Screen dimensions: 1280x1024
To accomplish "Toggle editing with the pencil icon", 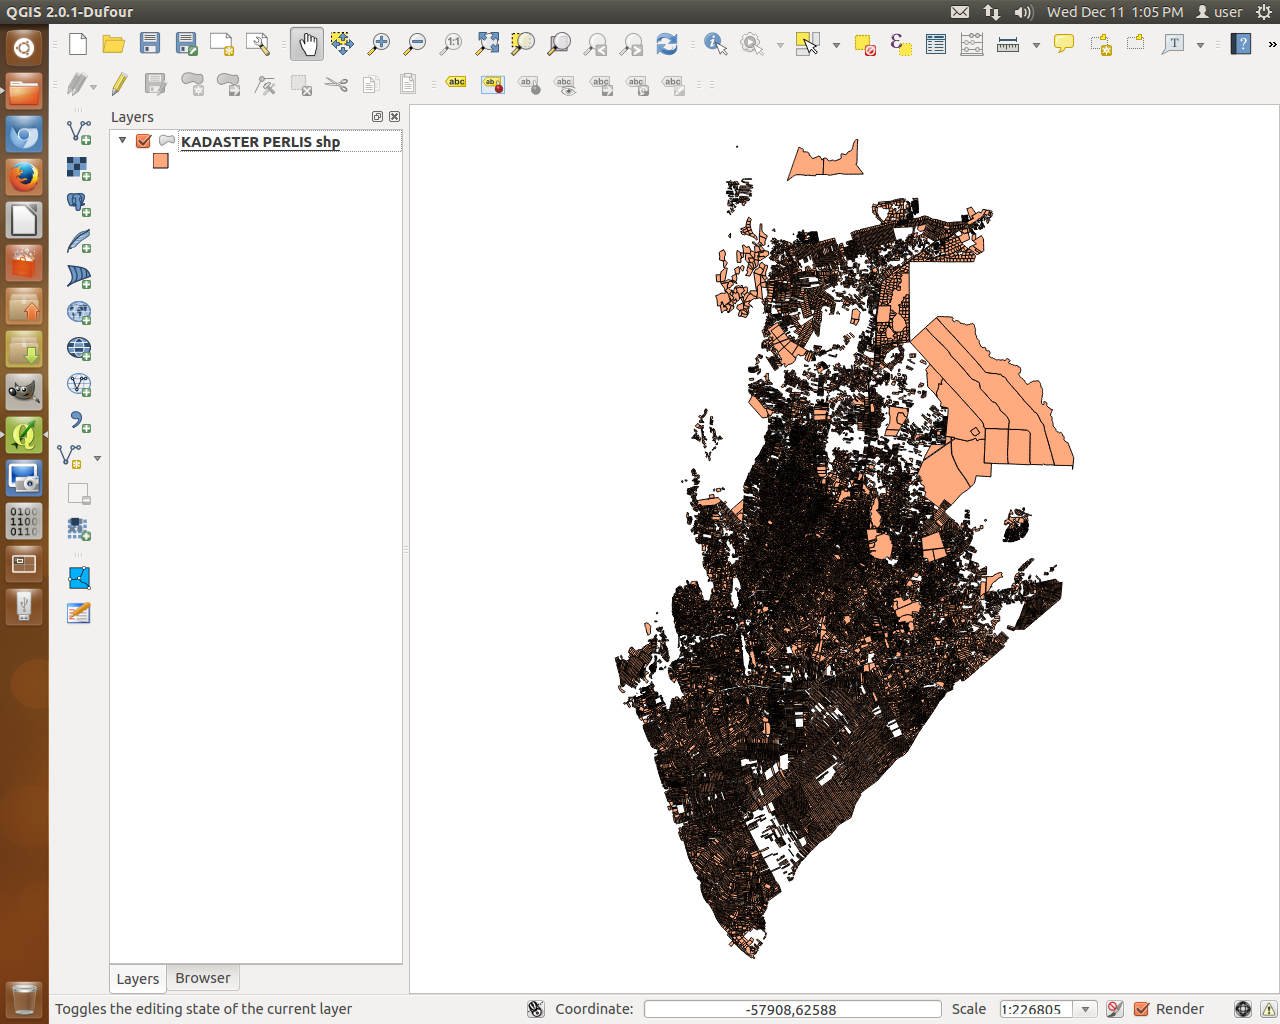I will tap(120, 85).
